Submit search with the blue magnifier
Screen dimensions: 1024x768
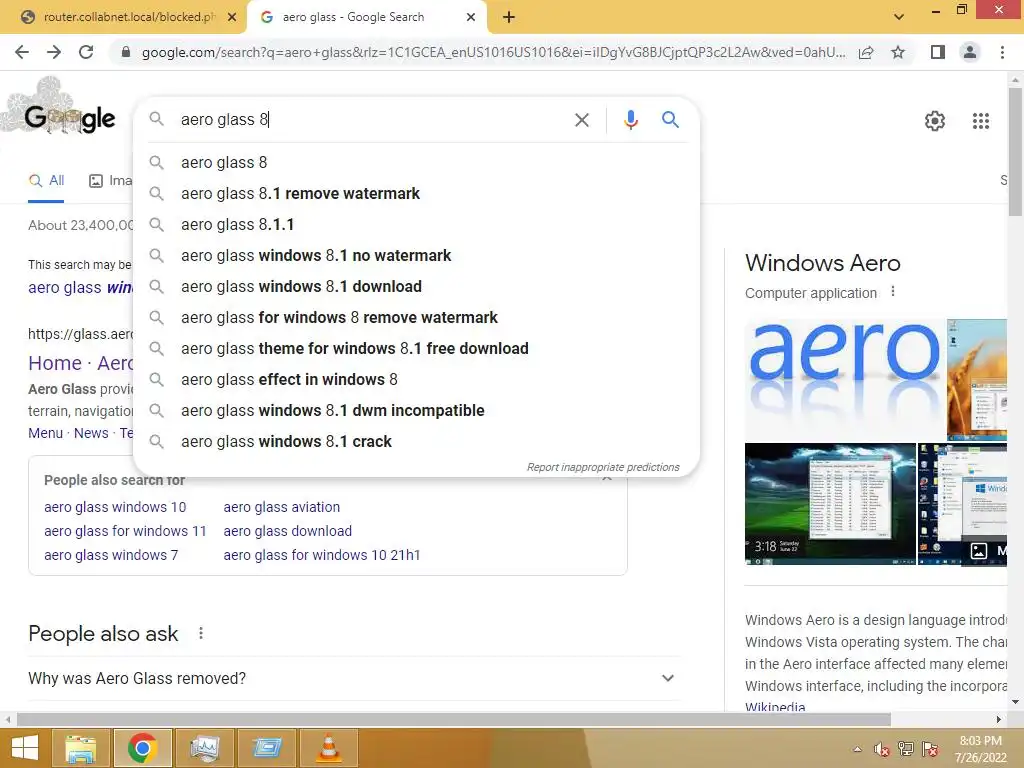pos(670,120)
